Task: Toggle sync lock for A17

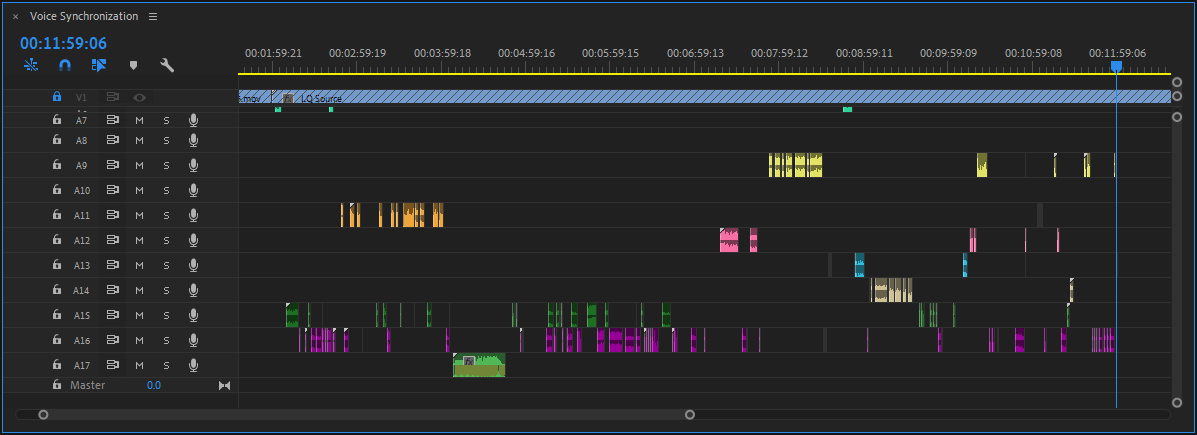Action: click(x=113, y=365)
